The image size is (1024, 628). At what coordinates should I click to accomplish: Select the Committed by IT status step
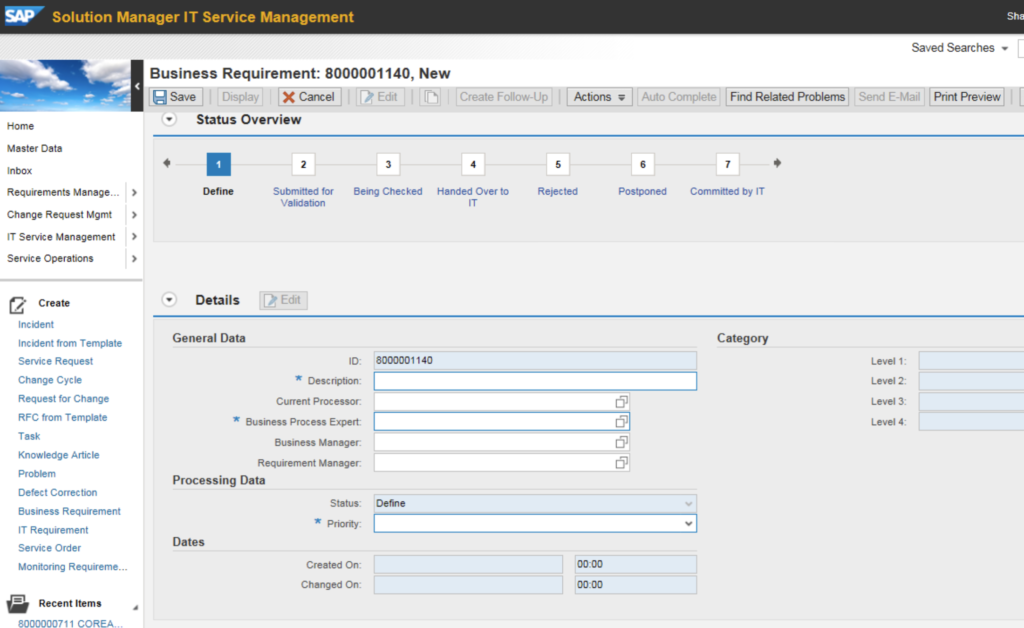tap(727, 164)
